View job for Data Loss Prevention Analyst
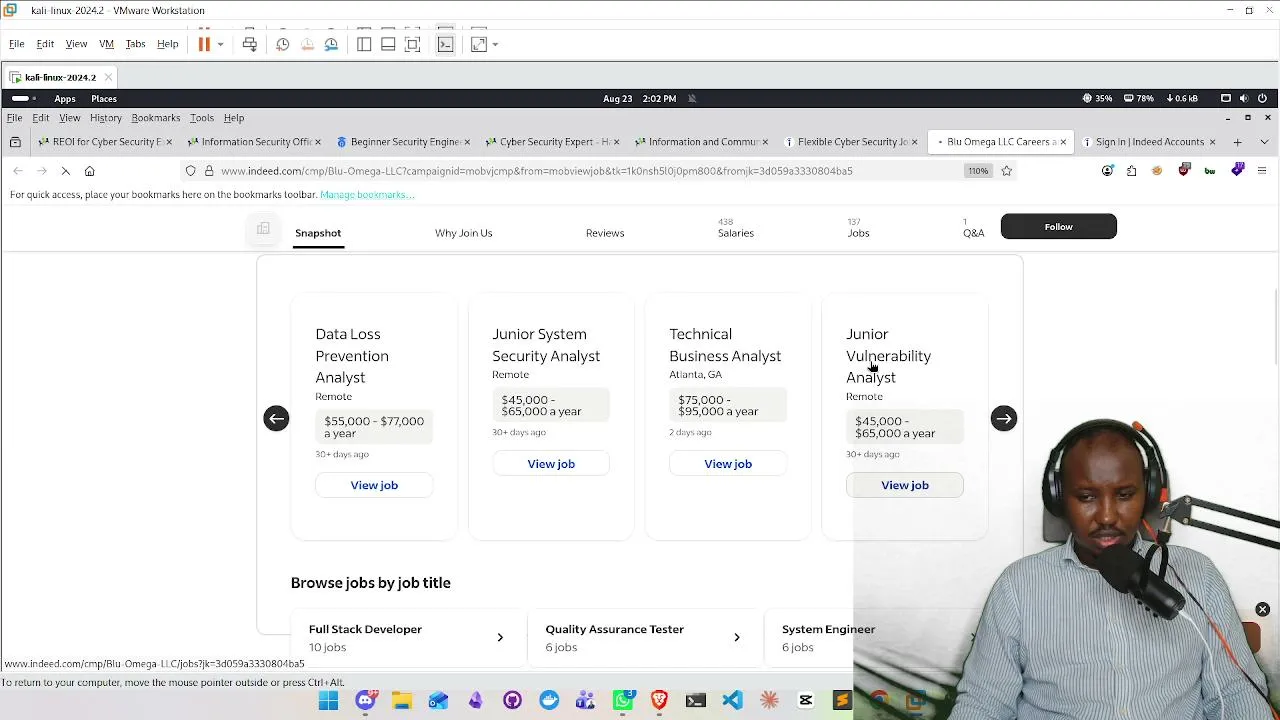This screenshot has height=720, width=1280. [374, 485]
